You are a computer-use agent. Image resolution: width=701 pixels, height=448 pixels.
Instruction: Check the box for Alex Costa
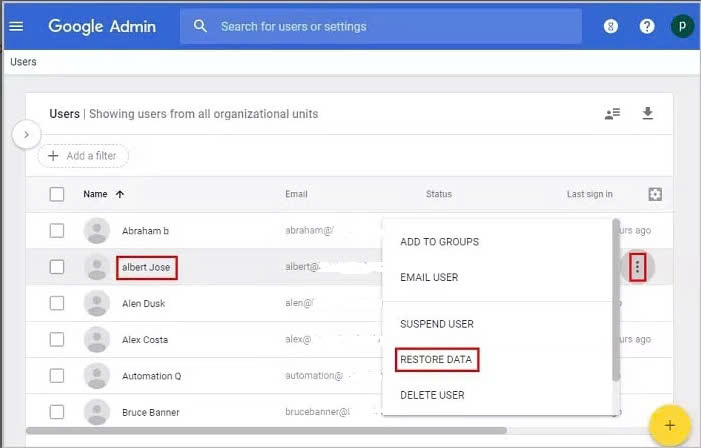[57, 339]
